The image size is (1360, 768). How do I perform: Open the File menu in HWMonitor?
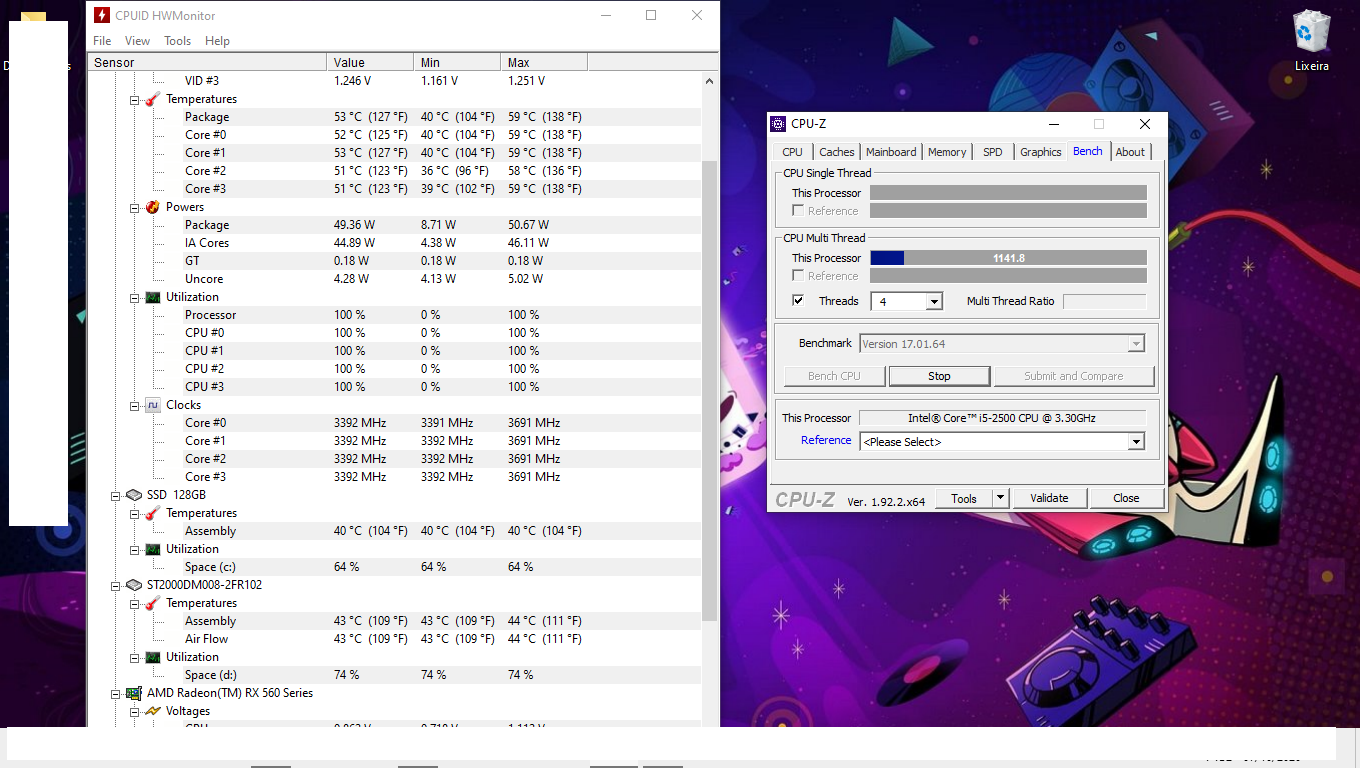tap(102, 41)
